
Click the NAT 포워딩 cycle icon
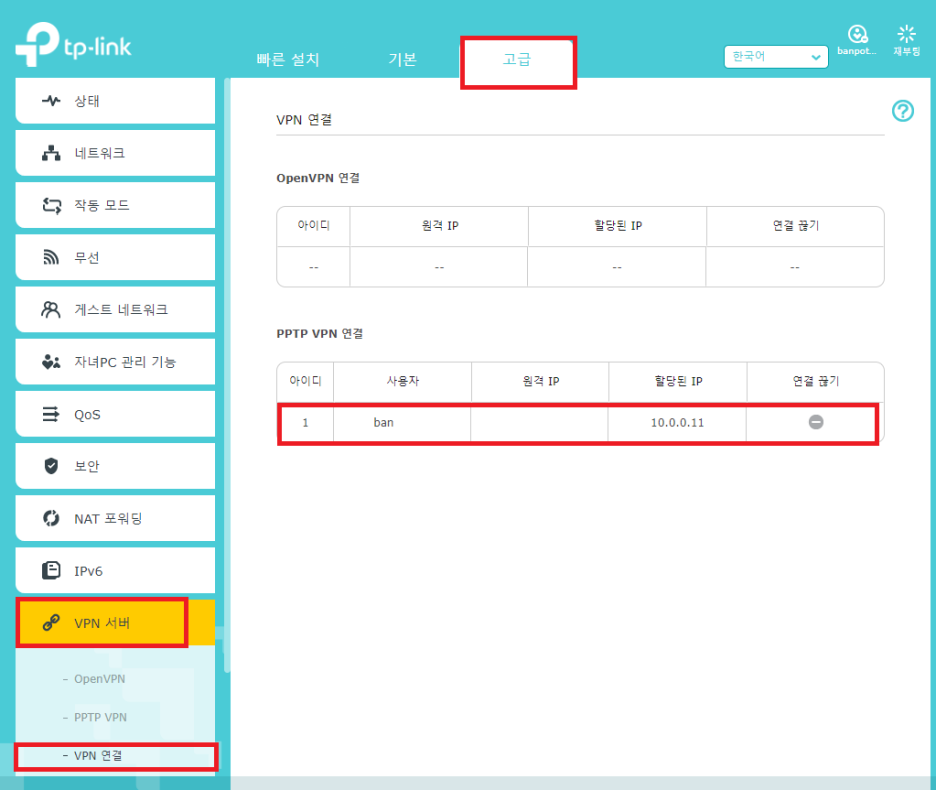pyautogui.click(x=51, y=518)
